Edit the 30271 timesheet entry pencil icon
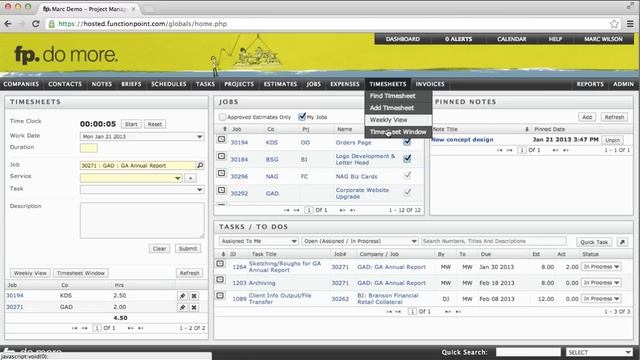Screen dimensions: 640x360 tap(182, 307)
